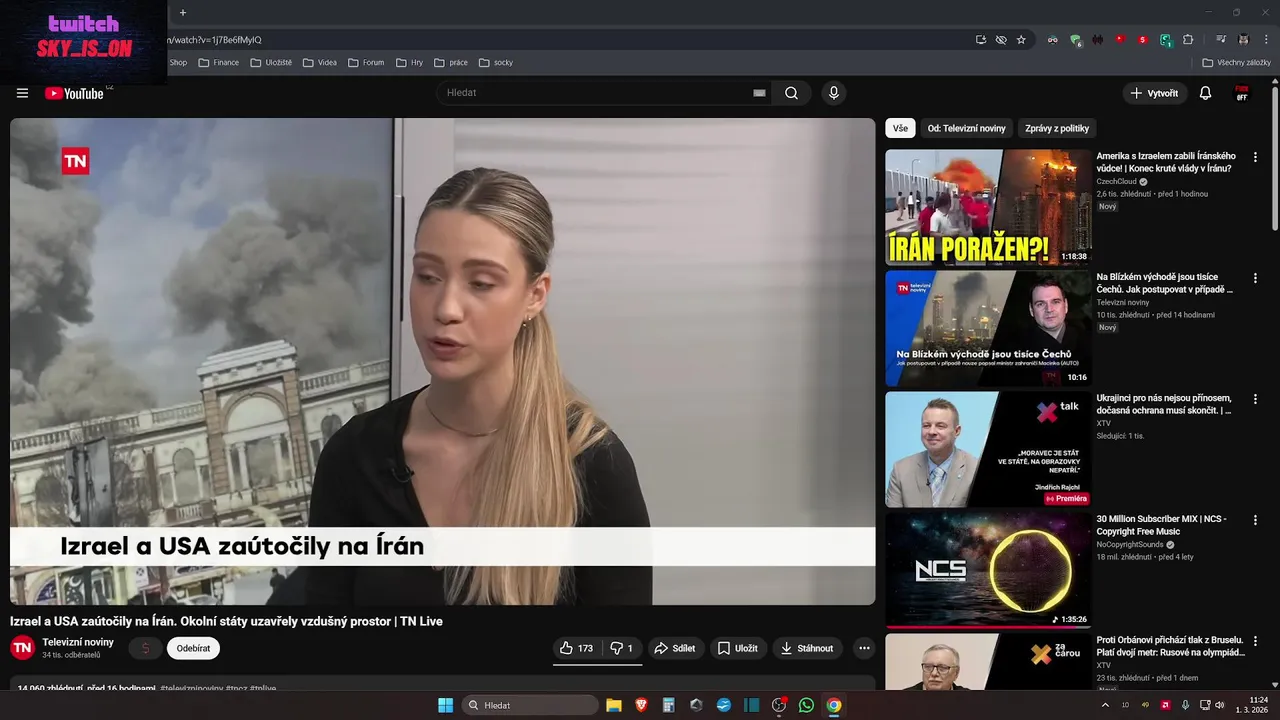Share the video using Sdílet

click(674, 648)
